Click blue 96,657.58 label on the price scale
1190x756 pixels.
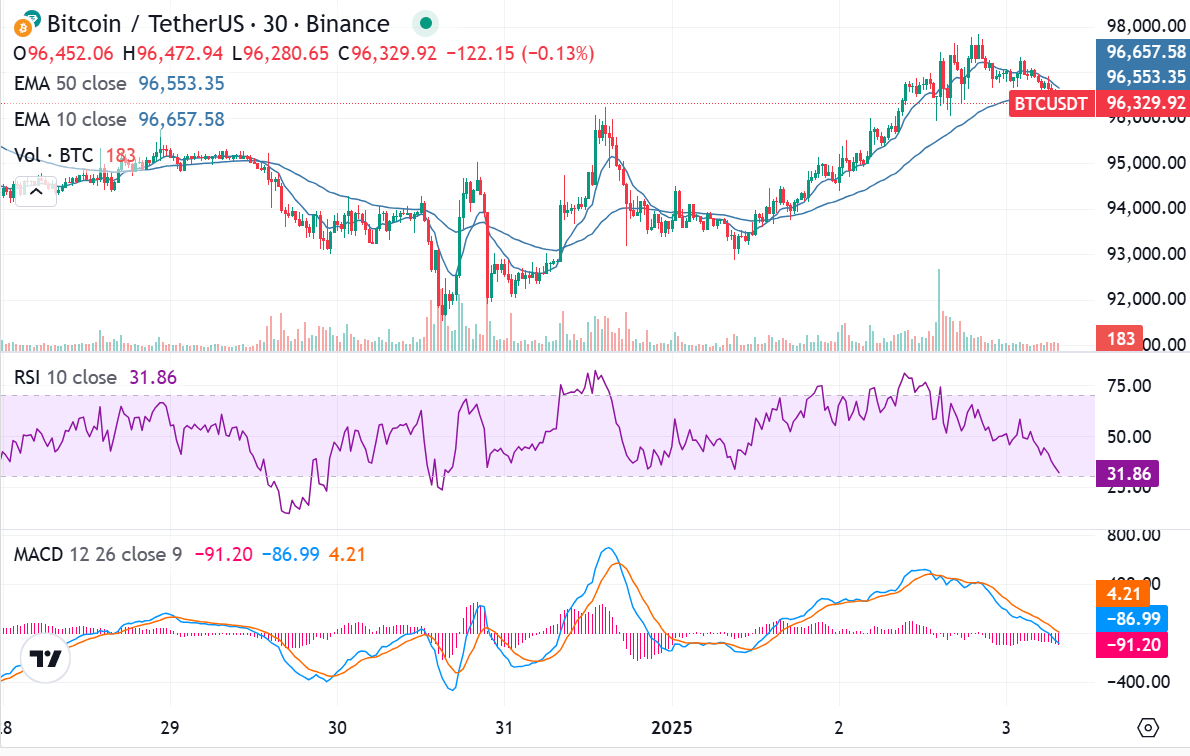coord(1143,52)
